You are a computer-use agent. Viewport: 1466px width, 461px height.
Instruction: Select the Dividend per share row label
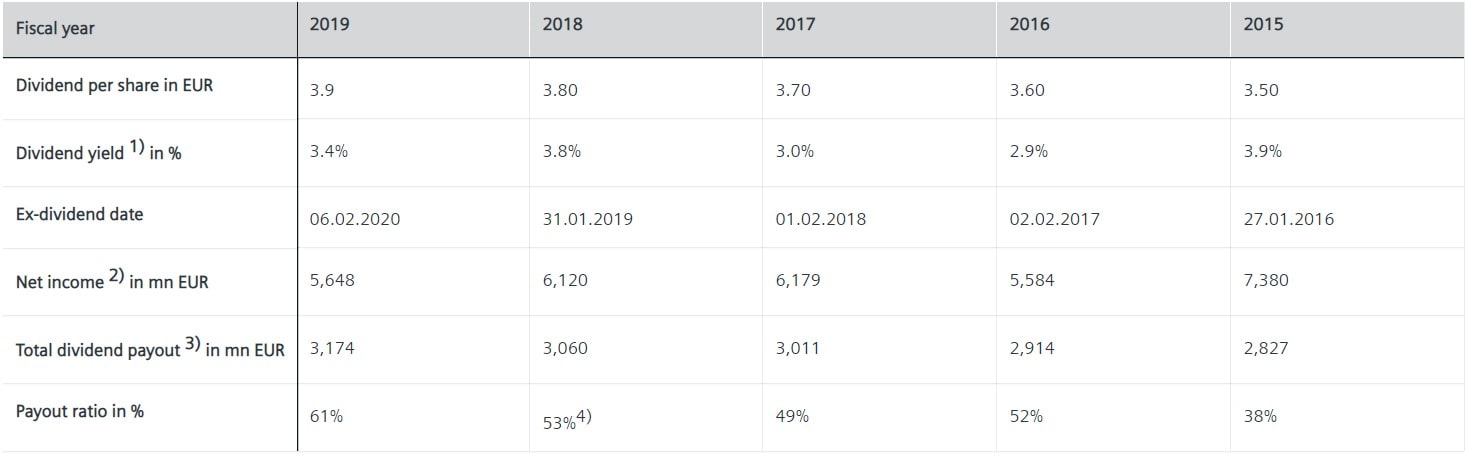tap(114, 85)
